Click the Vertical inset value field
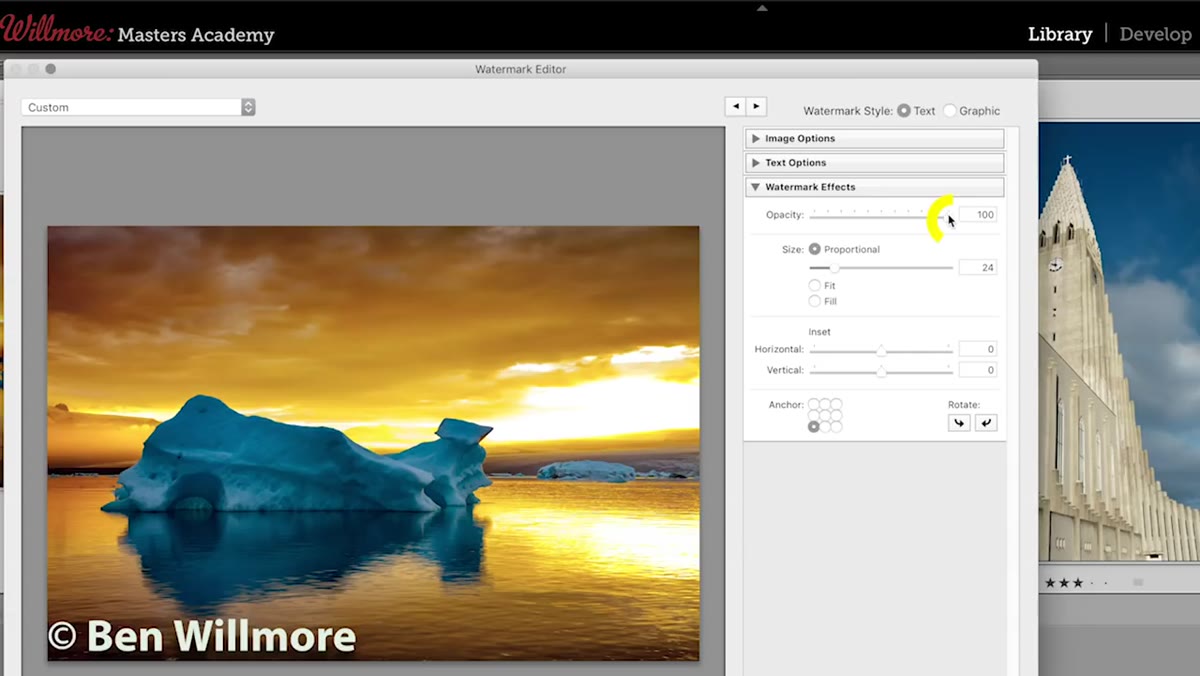Viewport: 1200px width, 676px height. click(978, 370)
